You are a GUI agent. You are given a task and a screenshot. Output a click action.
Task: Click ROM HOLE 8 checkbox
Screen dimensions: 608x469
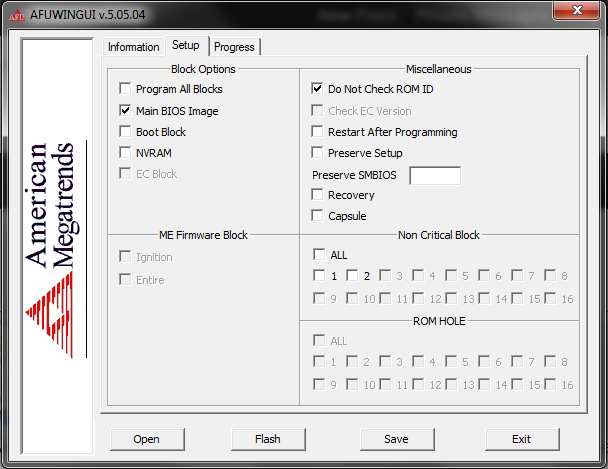point(550,361)
